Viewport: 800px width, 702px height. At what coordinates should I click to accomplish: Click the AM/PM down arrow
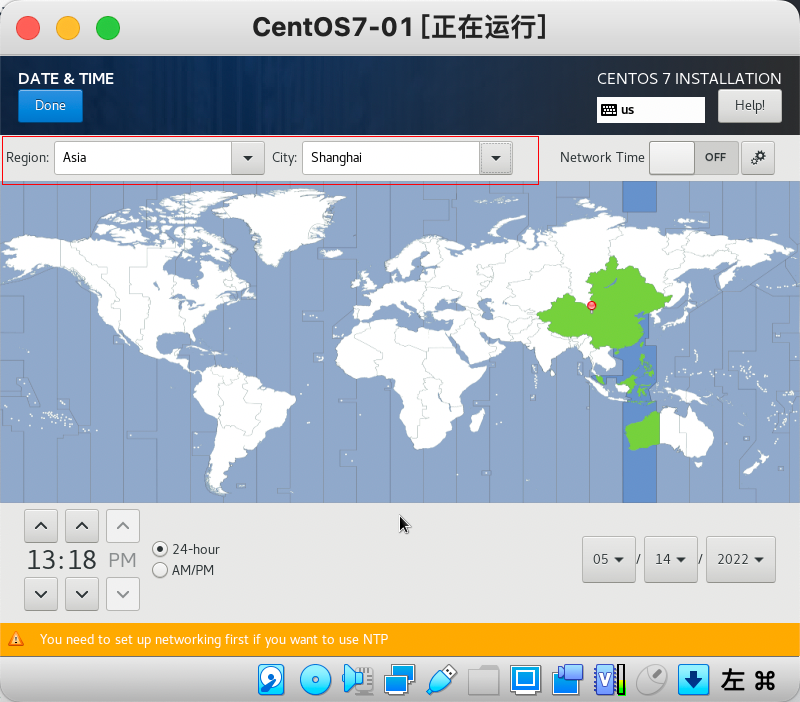[122, 594]
